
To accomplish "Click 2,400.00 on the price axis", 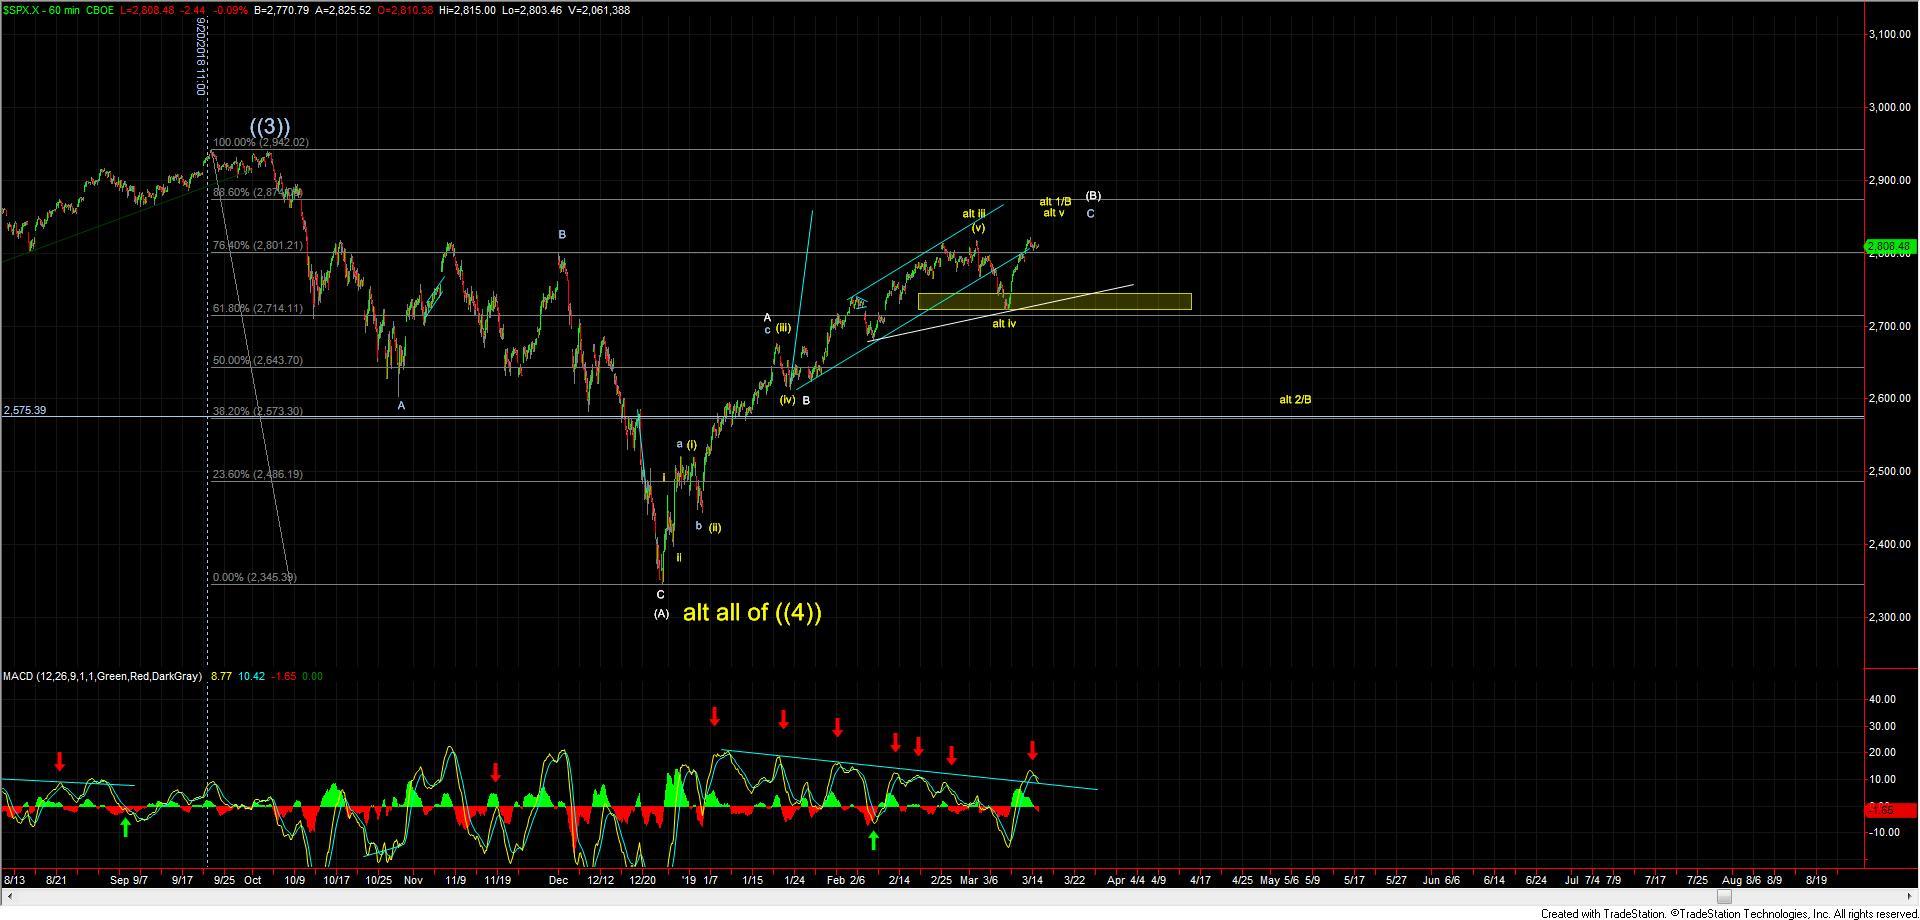I will pyautogui.click(x=1890, y=545).
